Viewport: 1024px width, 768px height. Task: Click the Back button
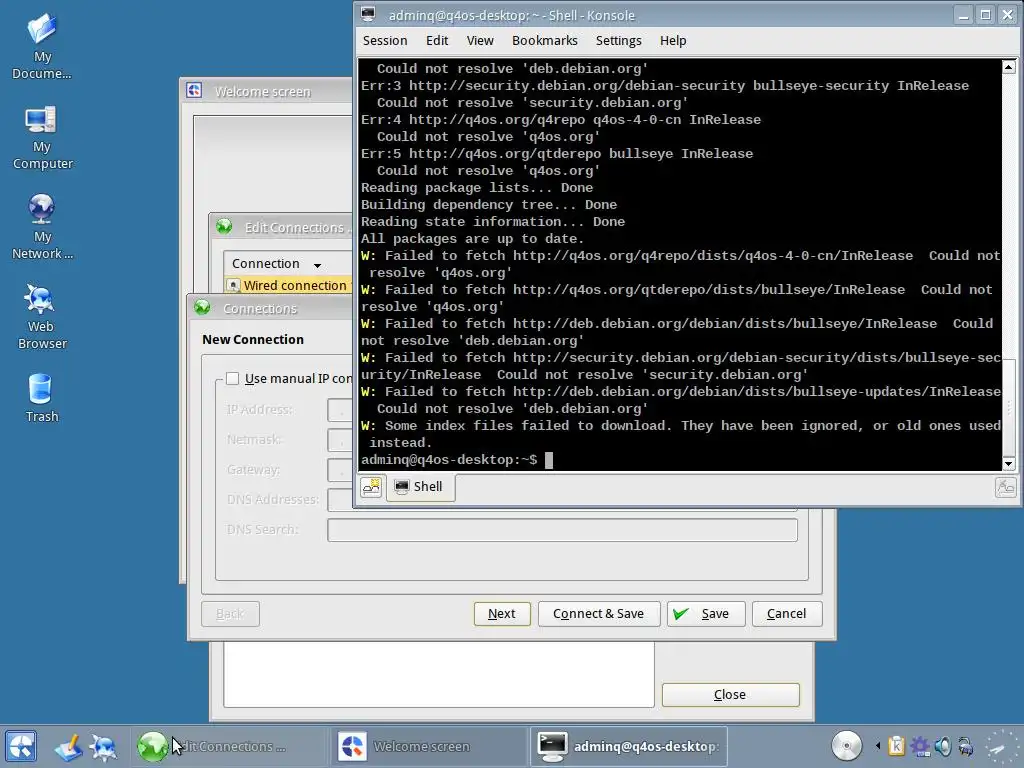230,614
